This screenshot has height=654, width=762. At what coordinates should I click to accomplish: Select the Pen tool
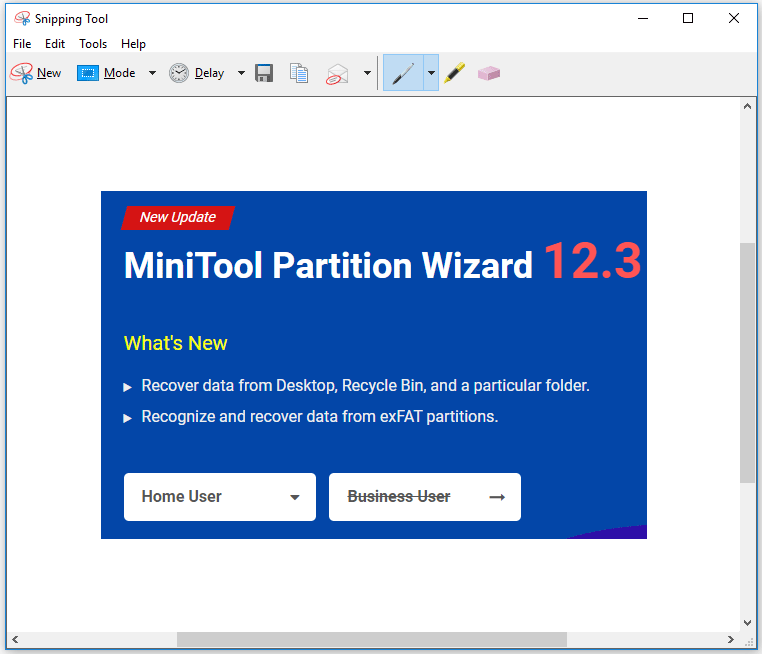(x=403, y=73)
